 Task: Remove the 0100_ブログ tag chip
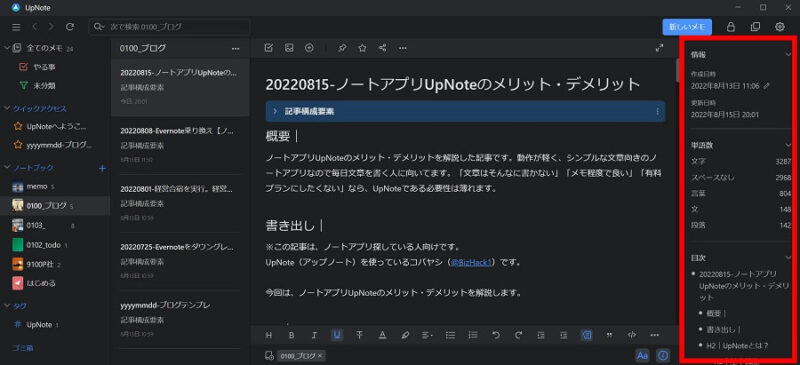[320, 356]
